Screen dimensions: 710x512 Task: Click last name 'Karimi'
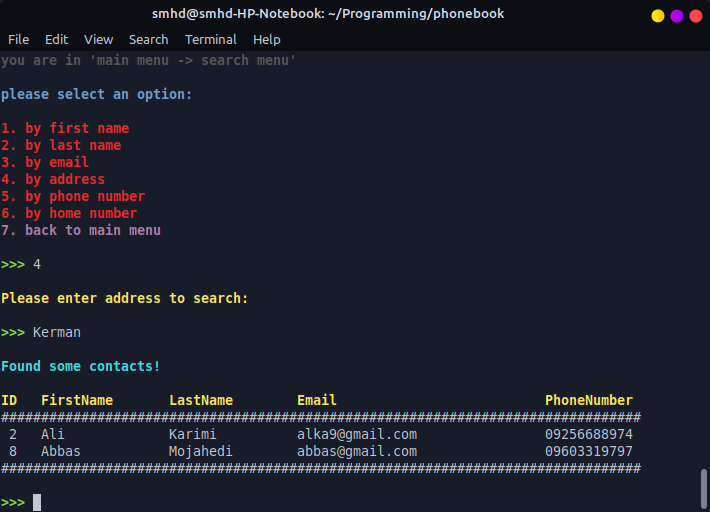(193, 434)
